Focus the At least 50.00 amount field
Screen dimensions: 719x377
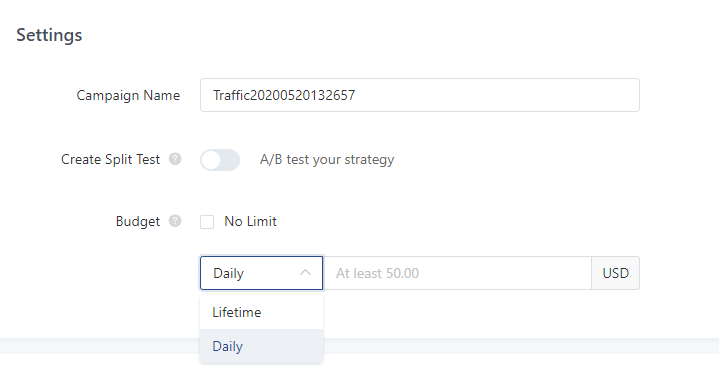tap(457, 273)
